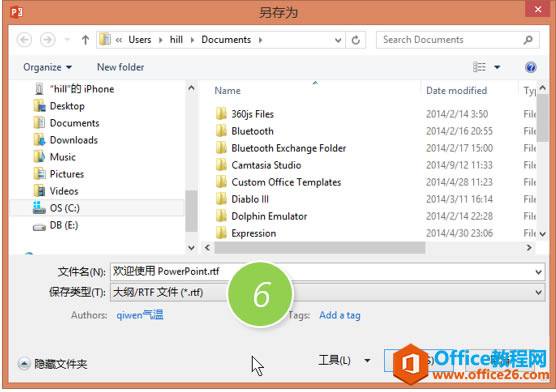Click the Search Documents field
556x392 pixels.
point(450,40)
